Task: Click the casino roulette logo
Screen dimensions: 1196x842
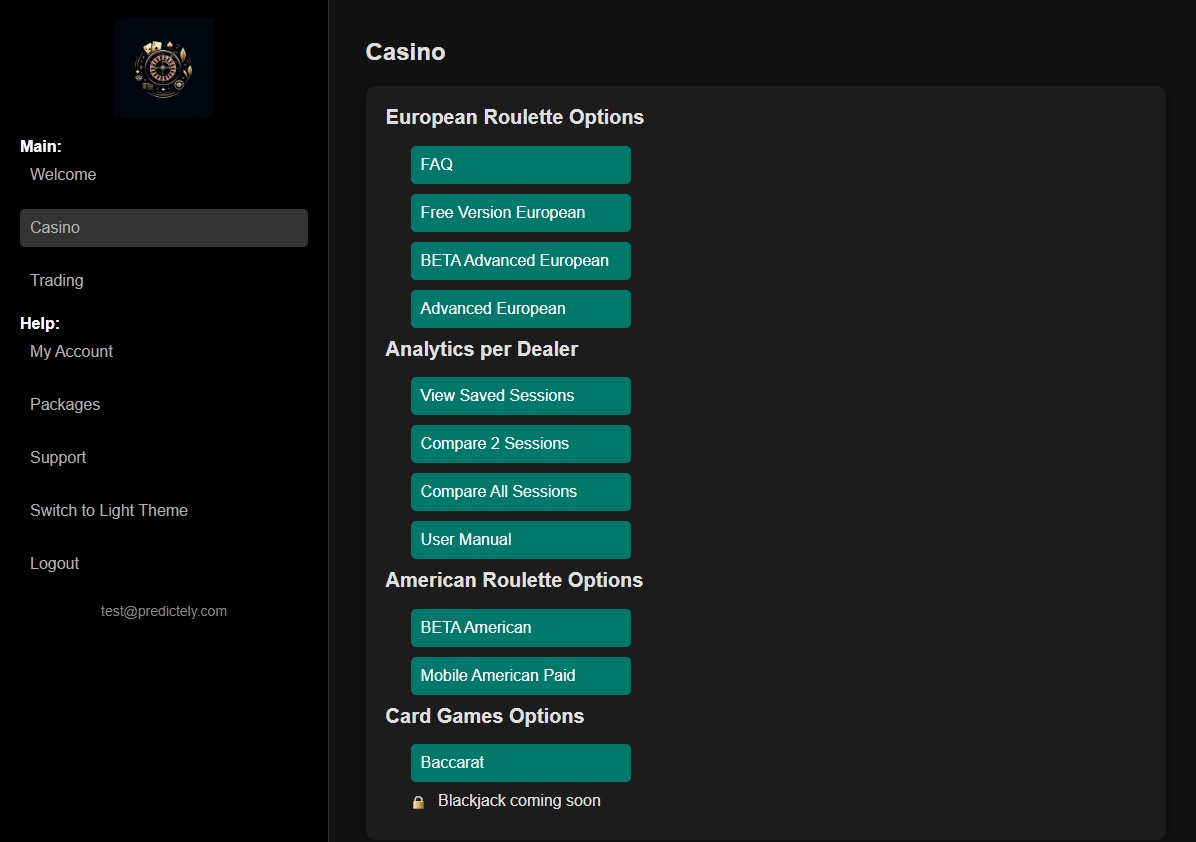Action: (x=163, y=67)
